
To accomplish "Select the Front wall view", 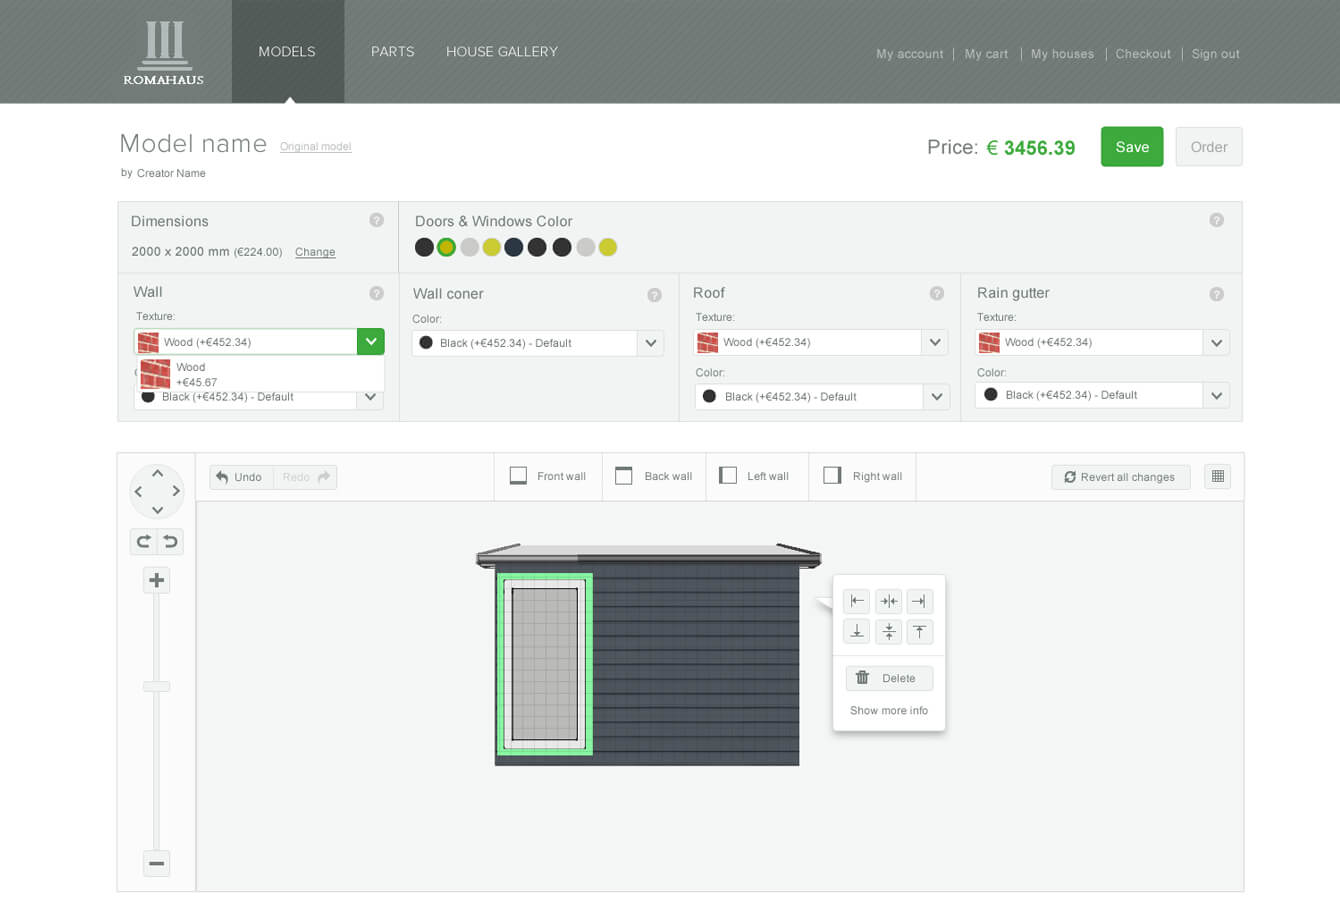I will (x=548, y=476).
